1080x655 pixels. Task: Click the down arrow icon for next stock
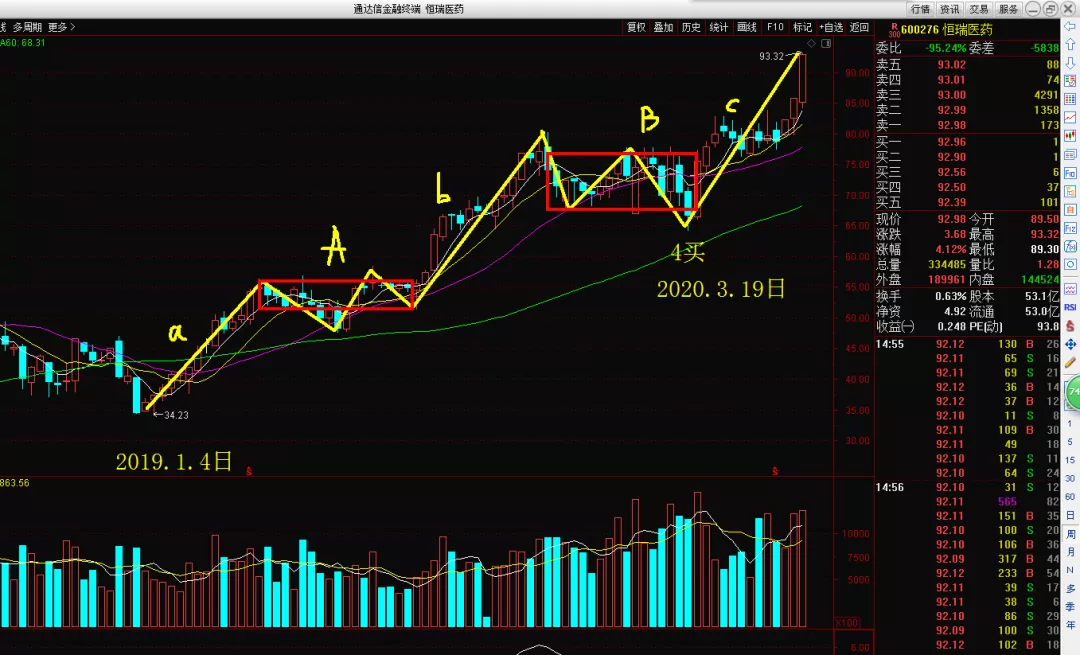click(1070, 63)
